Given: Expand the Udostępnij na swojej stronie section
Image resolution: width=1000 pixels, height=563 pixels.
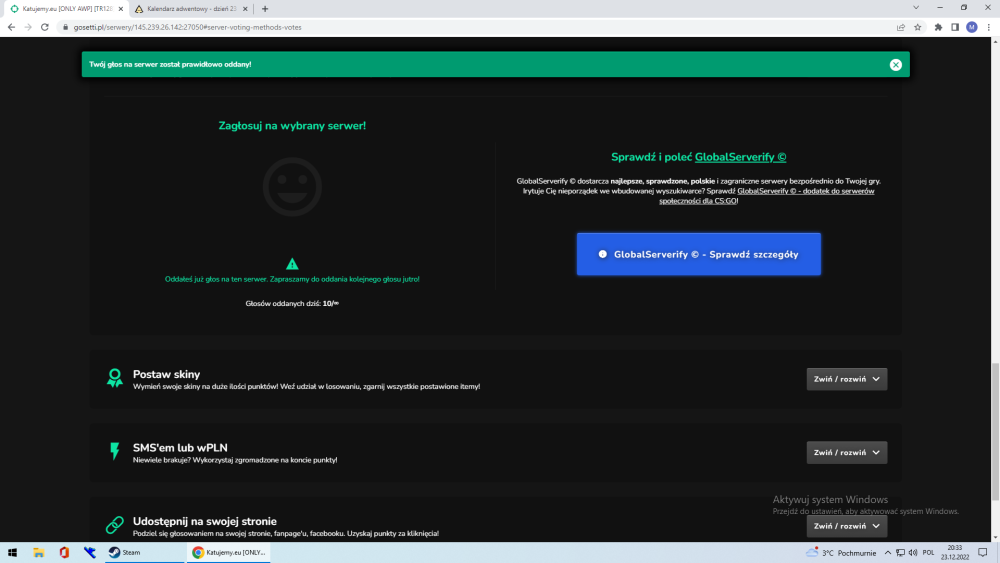Looking at the screenshot, I should point(846,526).
